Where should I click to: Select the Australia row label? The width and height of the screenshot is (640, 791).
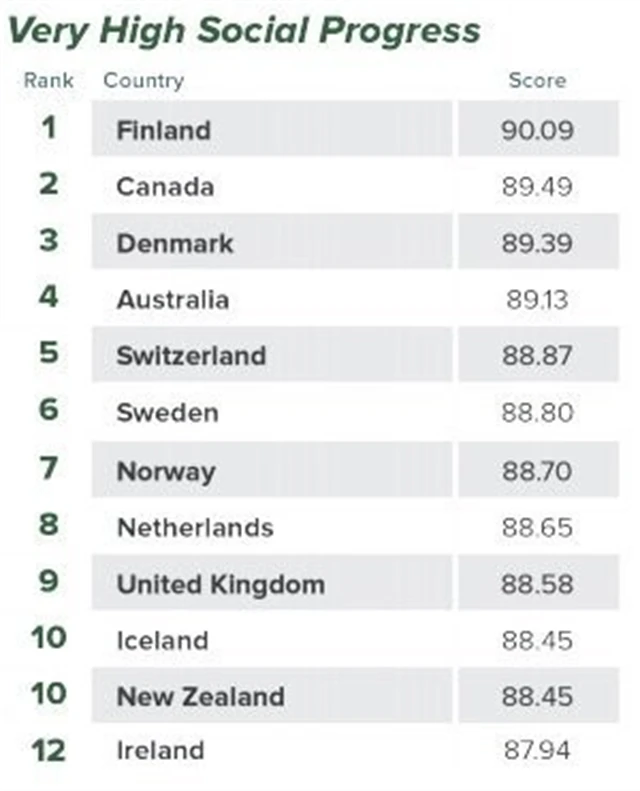[x=173, y=299]
